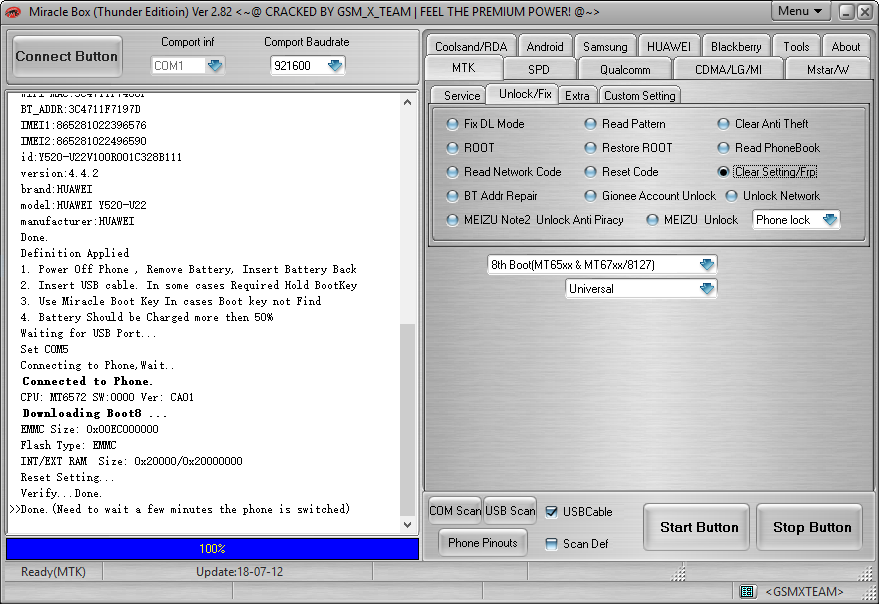Screen dimensions: 879x604
Task: Open the Unlock/Fix sub-tab
Action: [525, 94]
